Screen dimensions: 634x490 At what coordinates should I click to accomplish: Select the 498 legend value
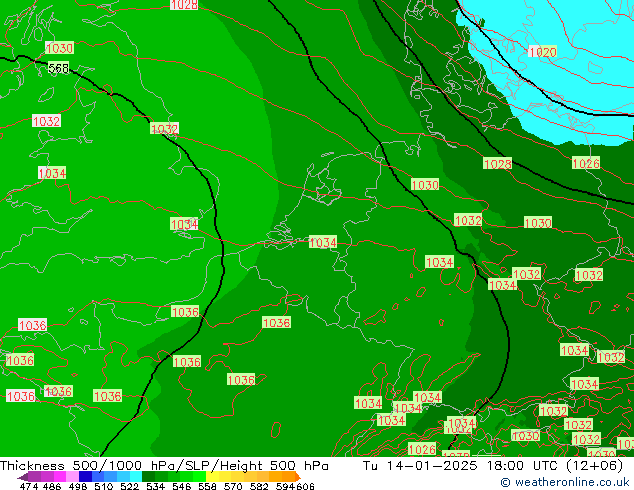coord(78,486)
